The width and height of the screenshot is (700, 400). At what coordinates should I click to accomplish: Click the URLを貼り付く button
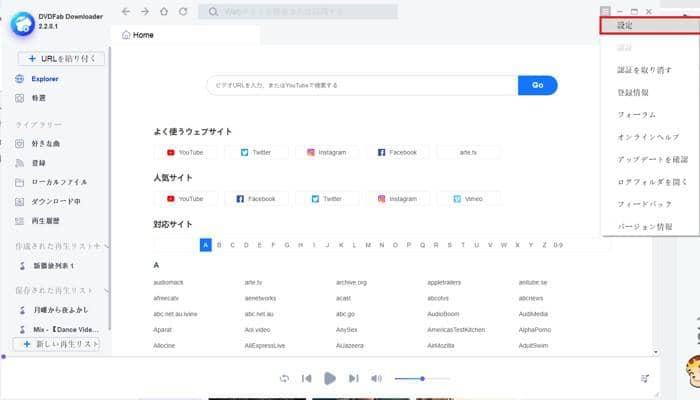(61, 58)
